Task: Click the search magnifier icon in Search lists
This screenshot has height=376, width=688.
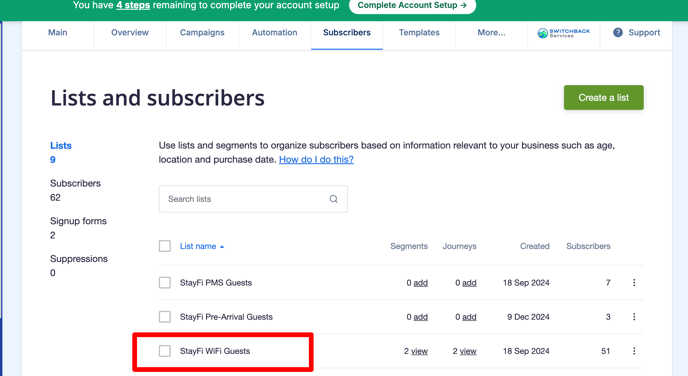Action: click(x=333, y=199)
